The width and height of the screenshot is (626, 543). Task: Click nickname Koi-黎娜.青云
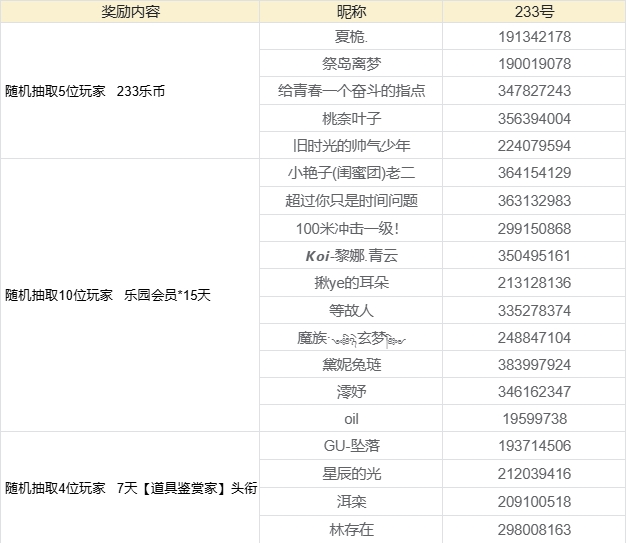pos(351,255)
